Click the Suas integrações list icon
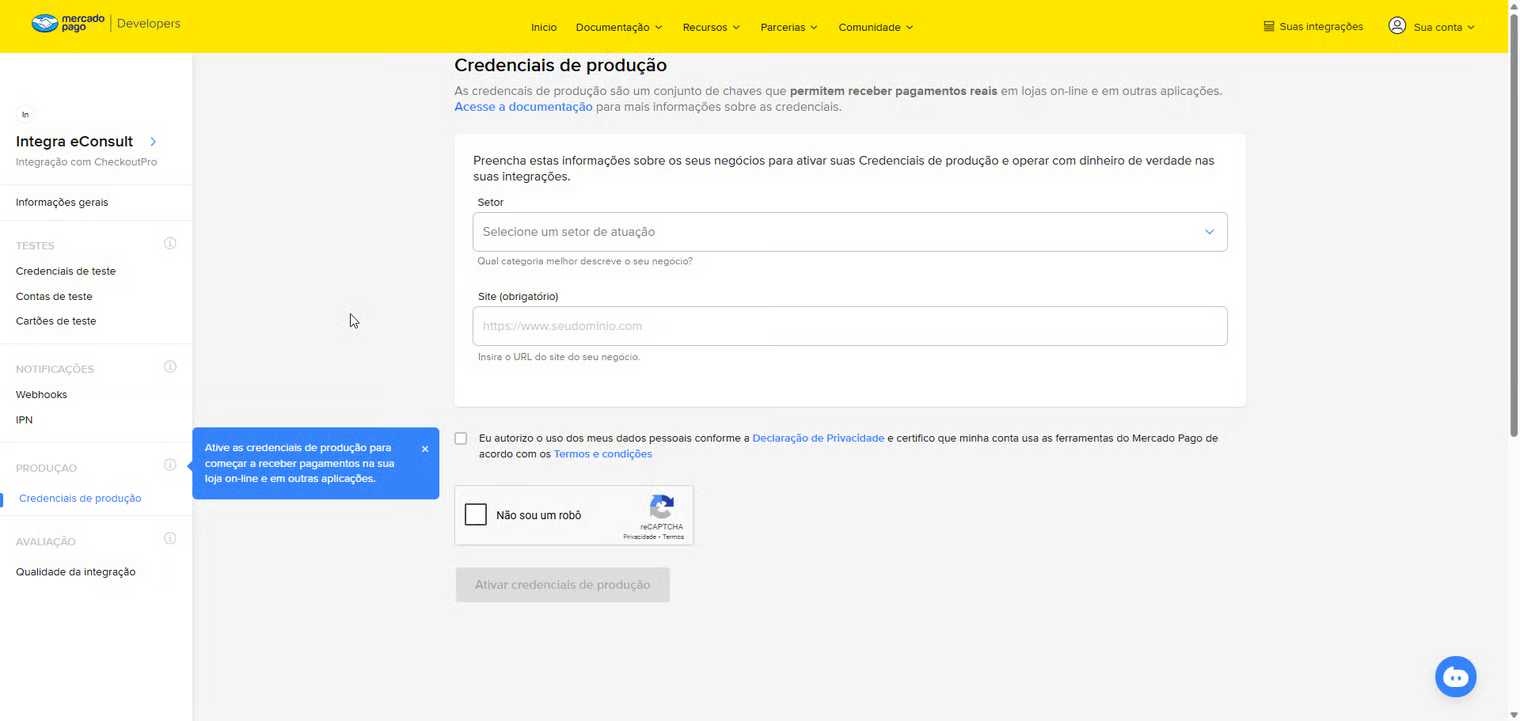This screenshot has width=1520, height=721. tap(1266, 26)
